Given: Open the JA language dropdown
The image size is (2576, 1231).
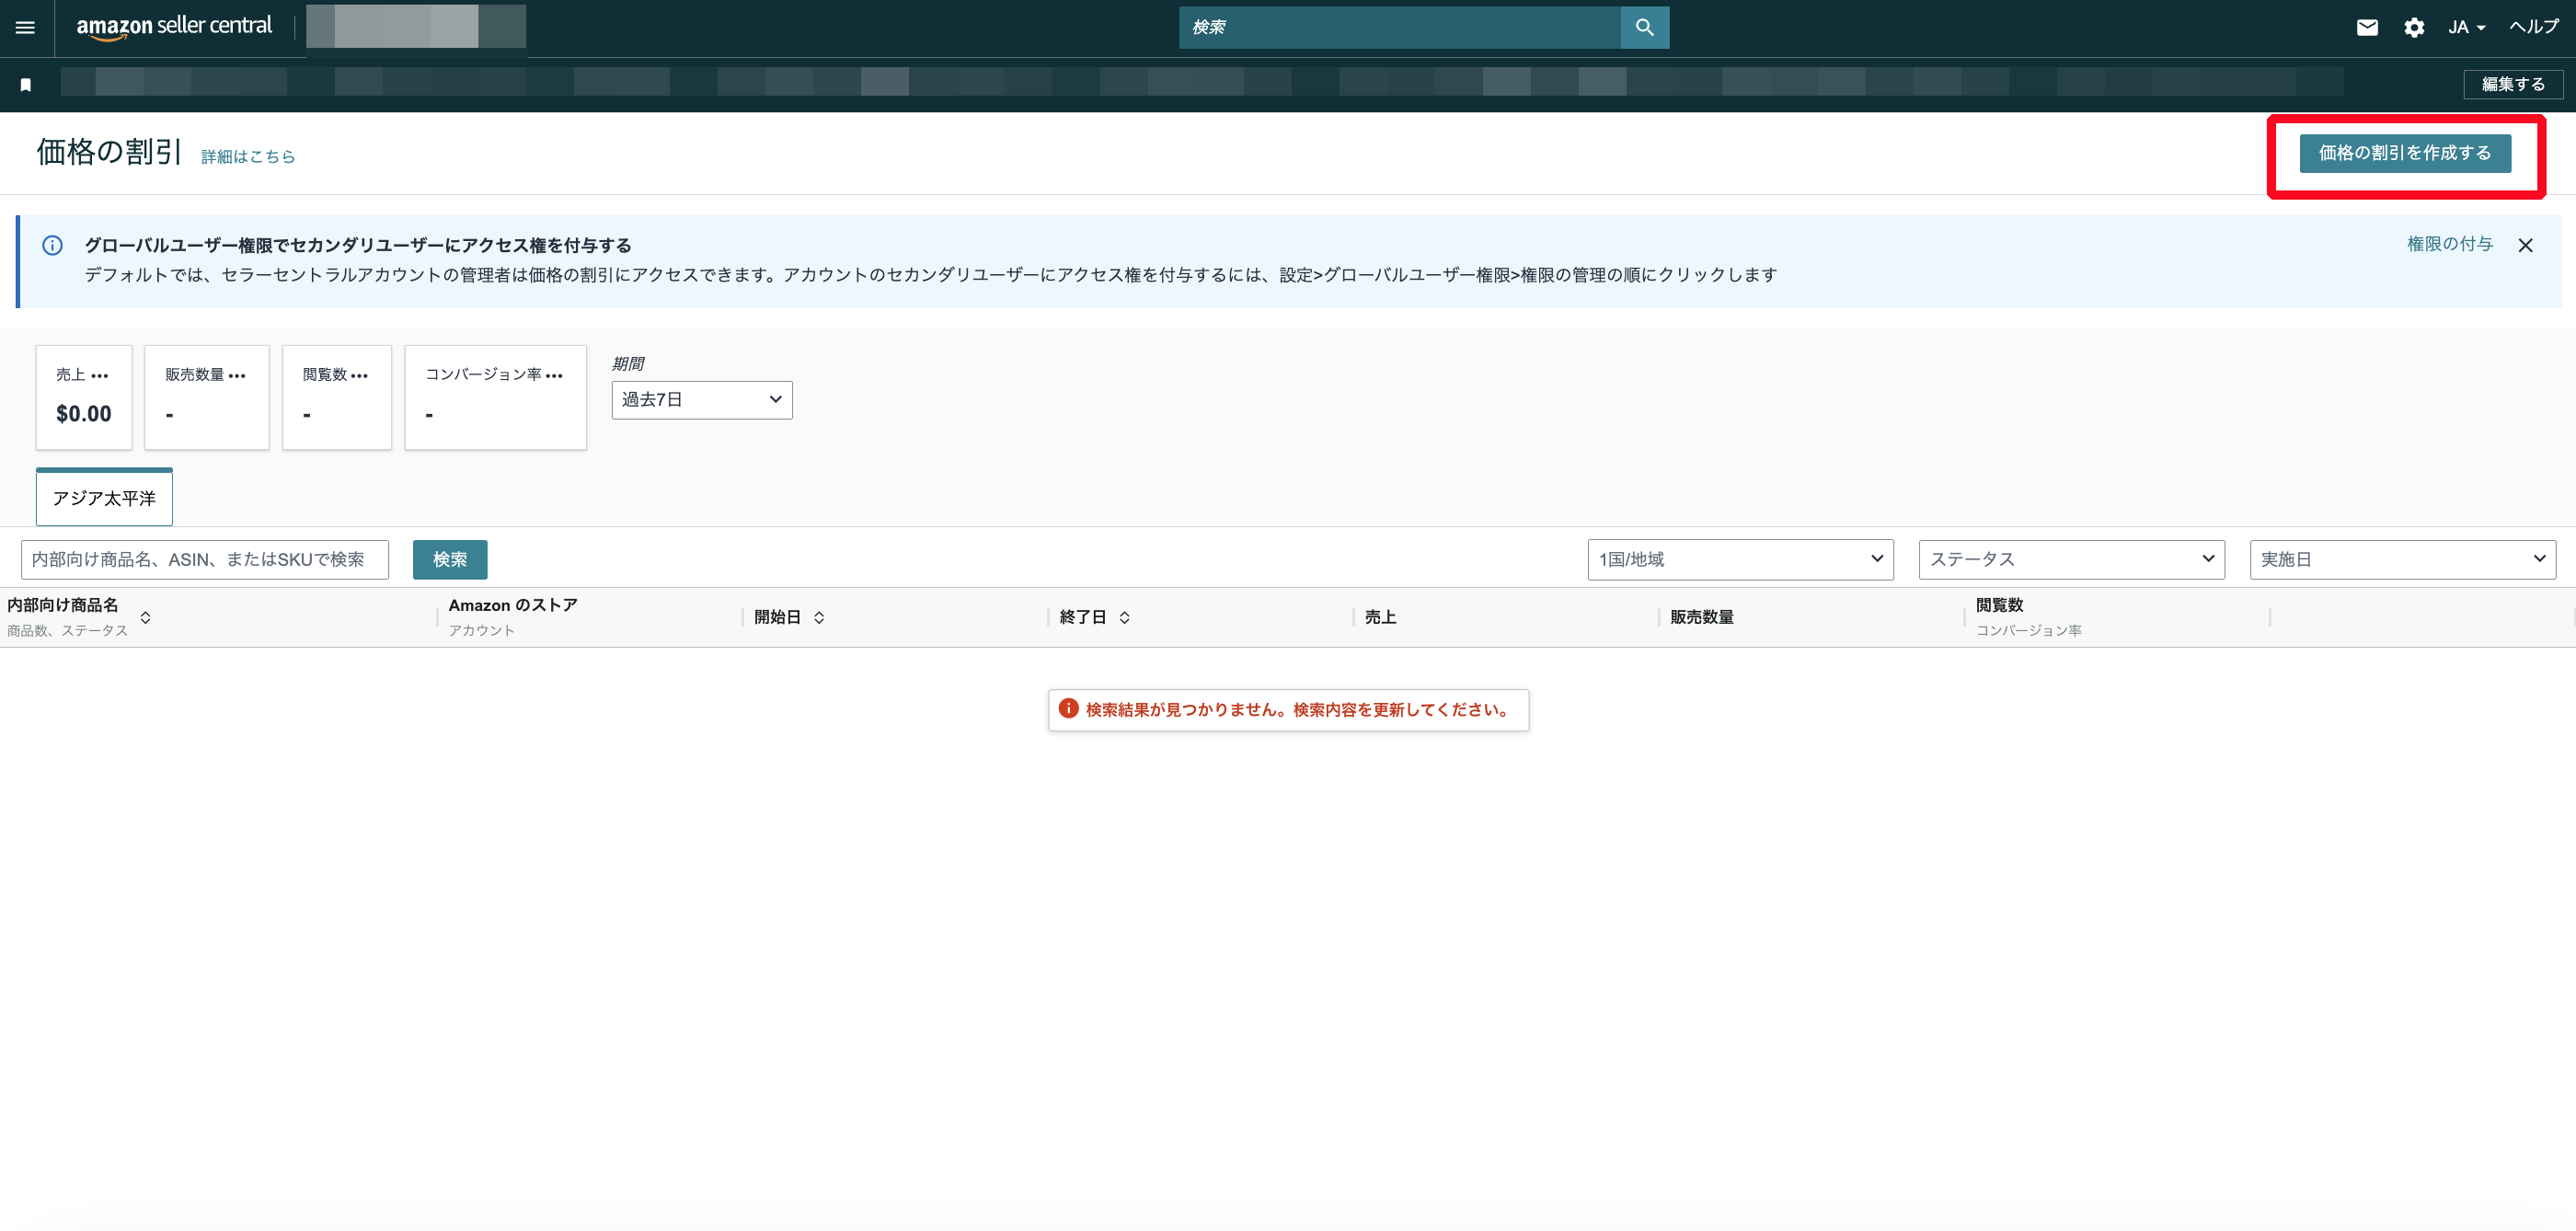Looking at the screenshot, I should coord(2466,28).
